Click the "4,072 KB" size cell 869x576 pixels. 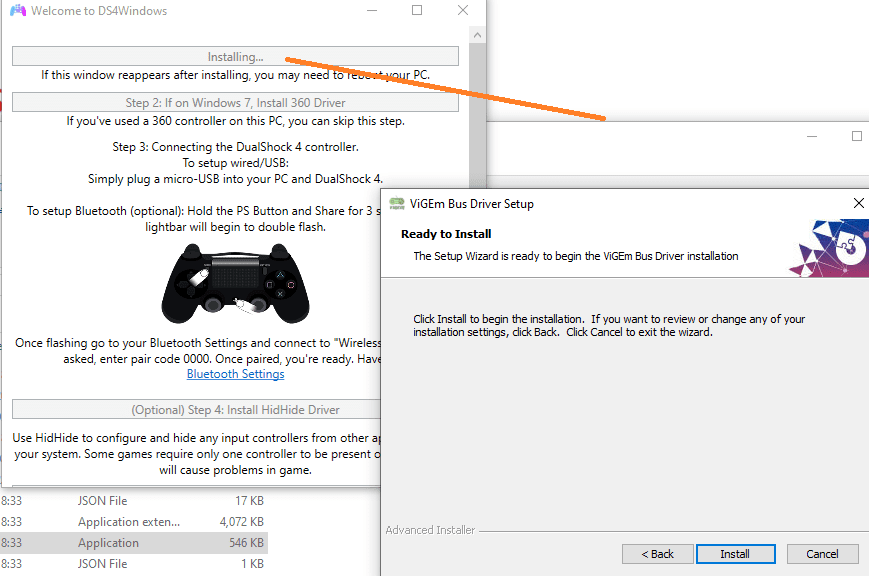[x=242, y=522]
